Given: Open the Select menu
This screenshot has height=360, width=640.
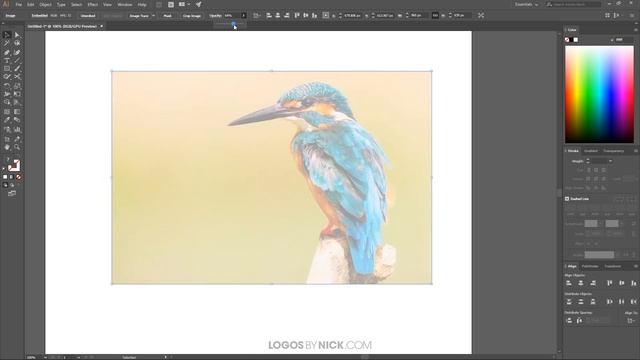Looking at the screenshot, I should [x=76, y=4].
